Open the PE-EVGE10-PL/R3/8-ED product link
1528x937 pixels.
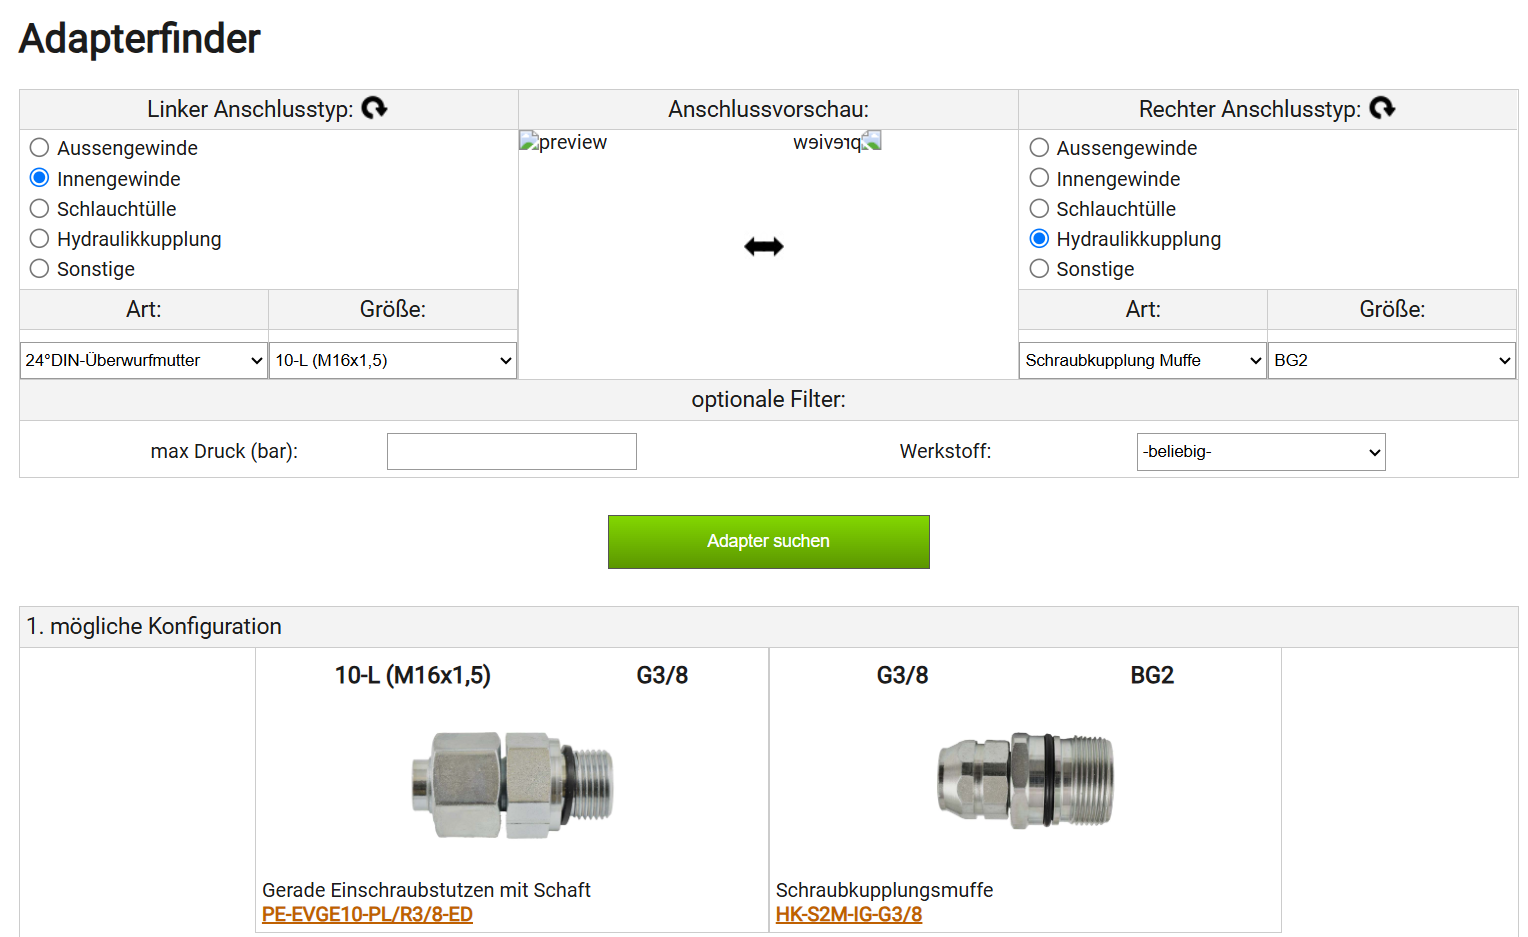[367, 914]
